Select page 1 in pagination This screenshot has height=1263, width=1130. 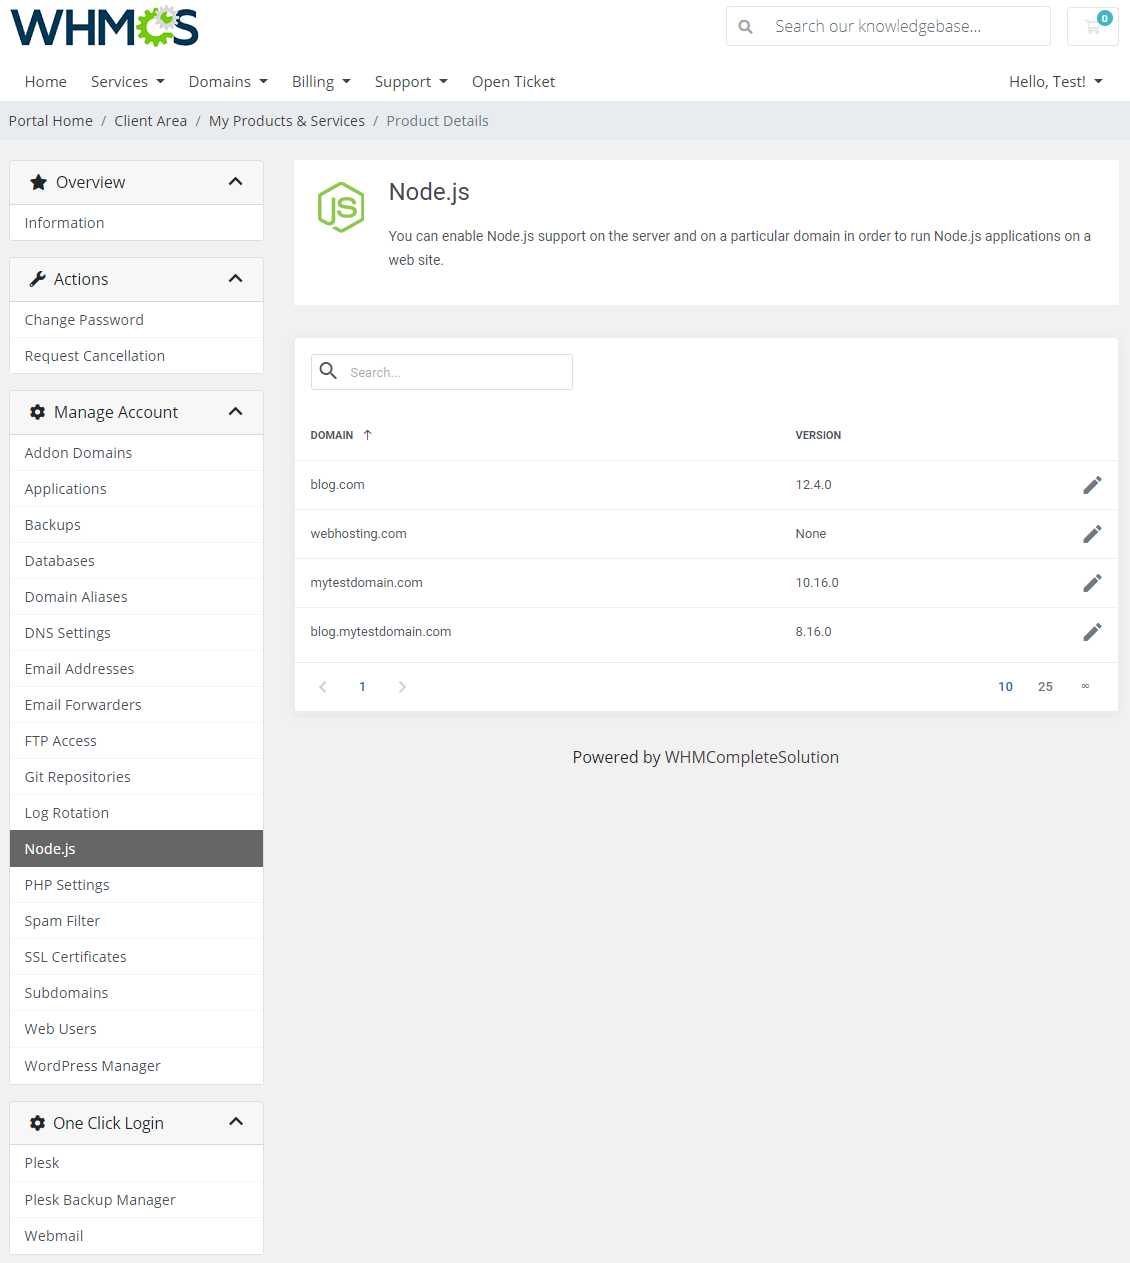tap(362, 687)
